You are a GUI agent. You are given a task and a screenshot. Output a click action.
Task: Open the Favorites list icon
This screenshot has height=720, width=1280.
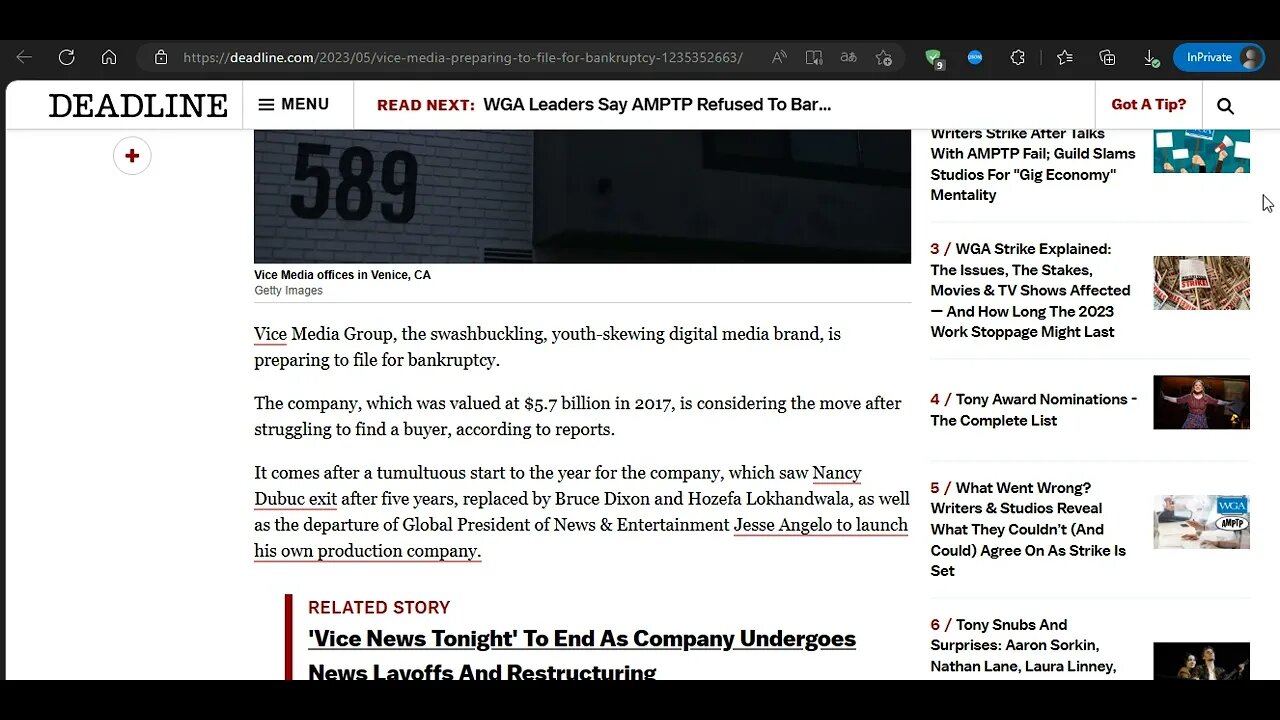1064,57
